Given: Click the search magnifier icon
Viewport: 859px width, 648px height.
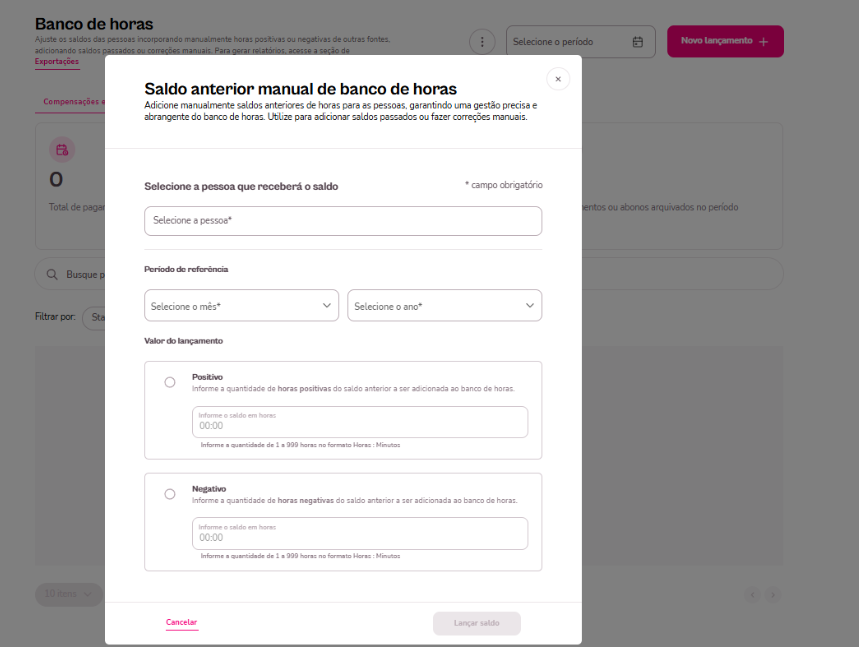Looking at the screenshot, I should [51, 274].
